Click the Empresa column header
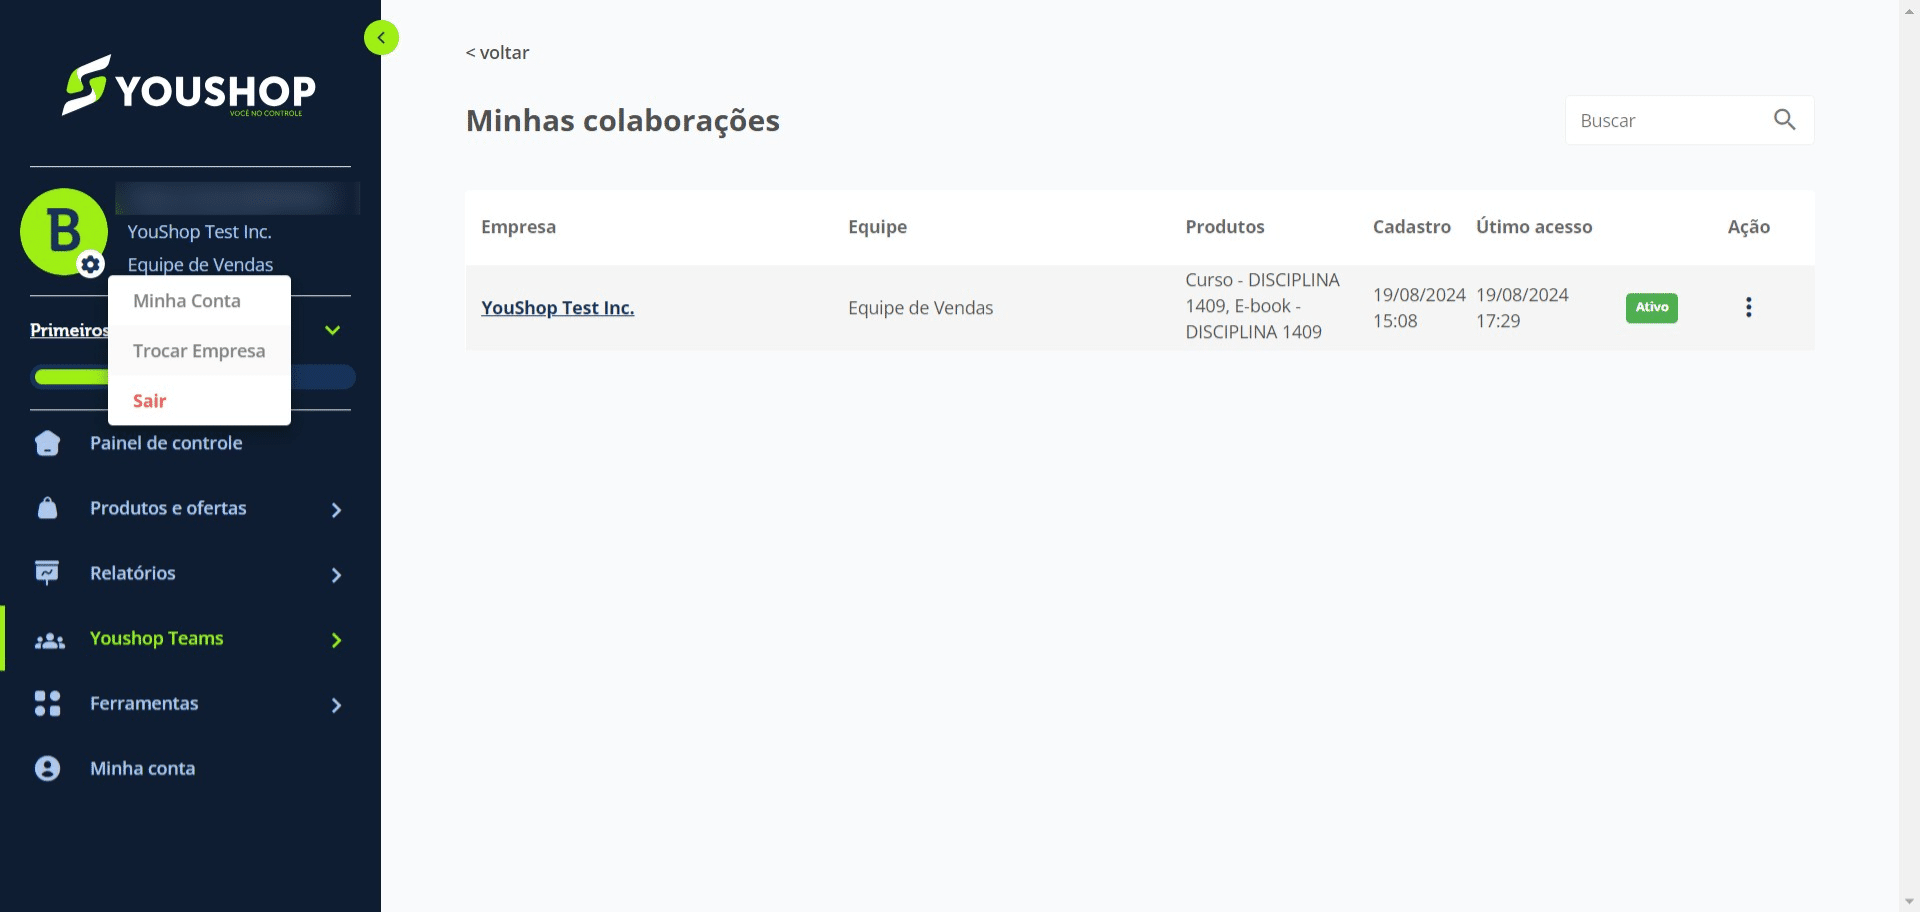This screenshot has height=912, width=1920. point(518,227)
